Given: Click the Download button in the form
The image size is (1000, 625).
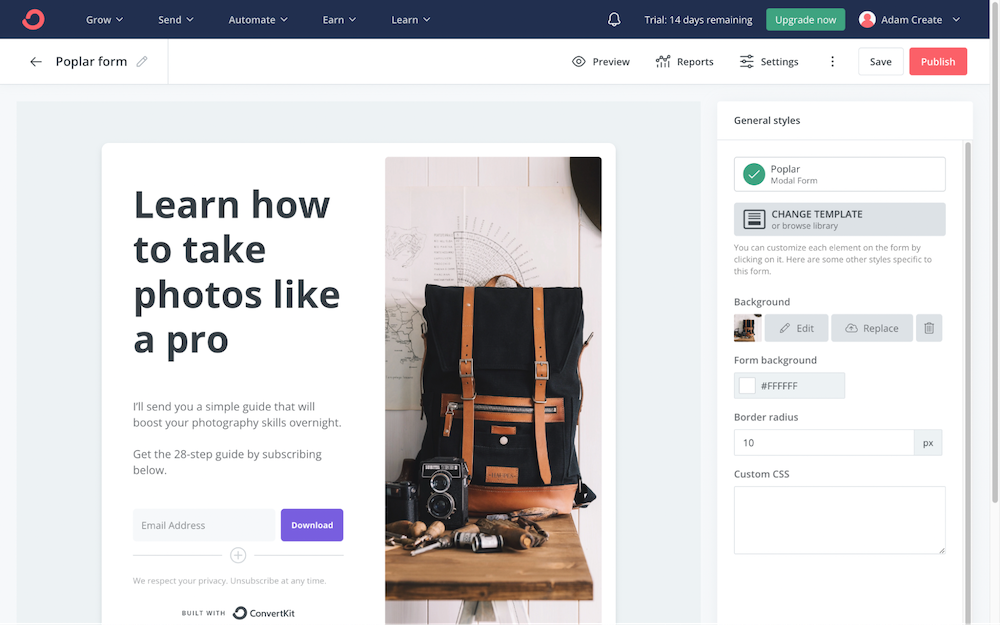Looking at the screenshot, I should (312, 525).
